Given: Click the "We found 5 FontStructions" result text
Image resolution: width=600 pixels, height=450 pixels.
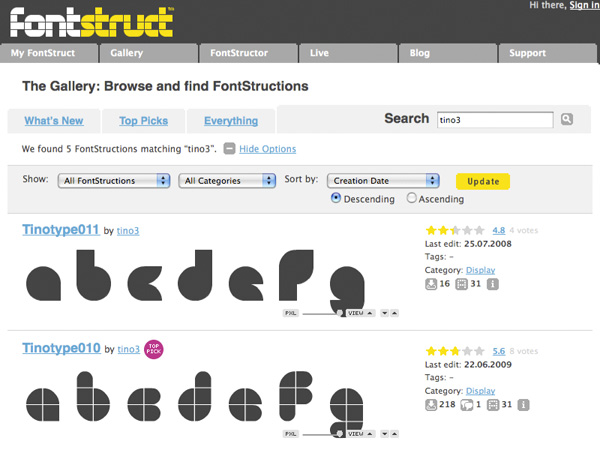Looking at the screenshot, I should [x=119, y=149].
